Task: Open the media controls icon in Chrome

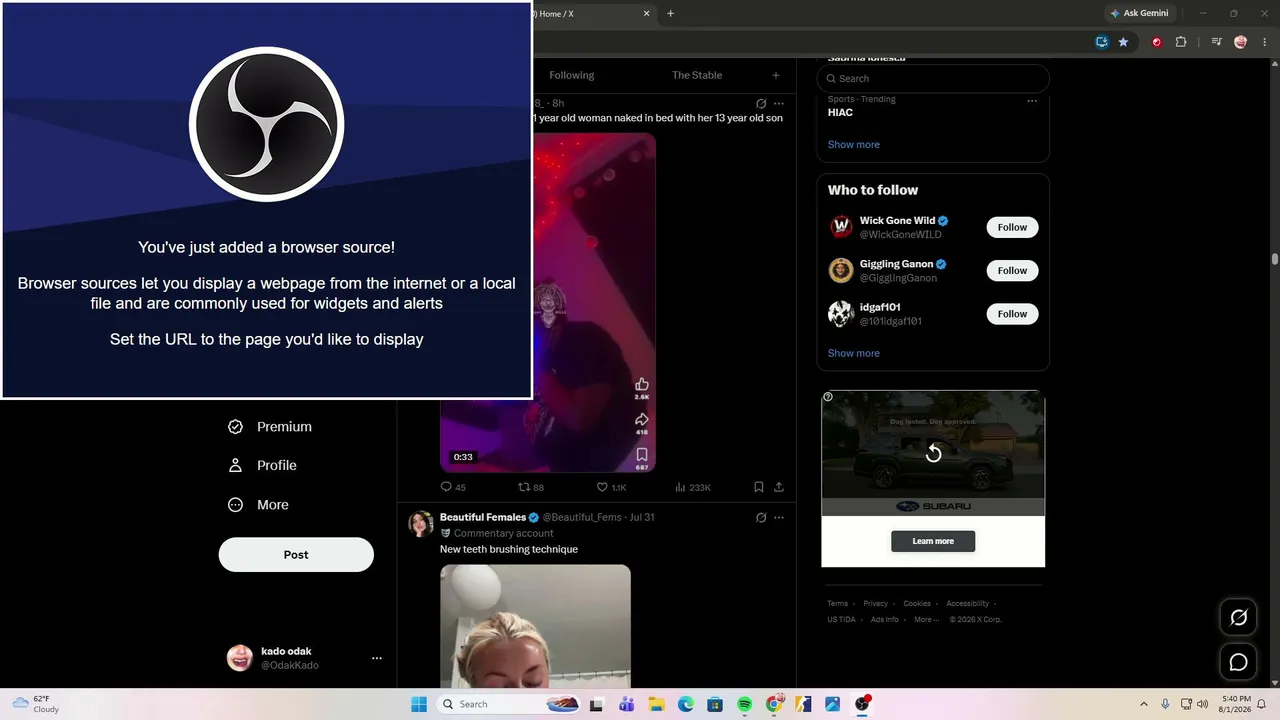Action: click(x=1216, y=42)
